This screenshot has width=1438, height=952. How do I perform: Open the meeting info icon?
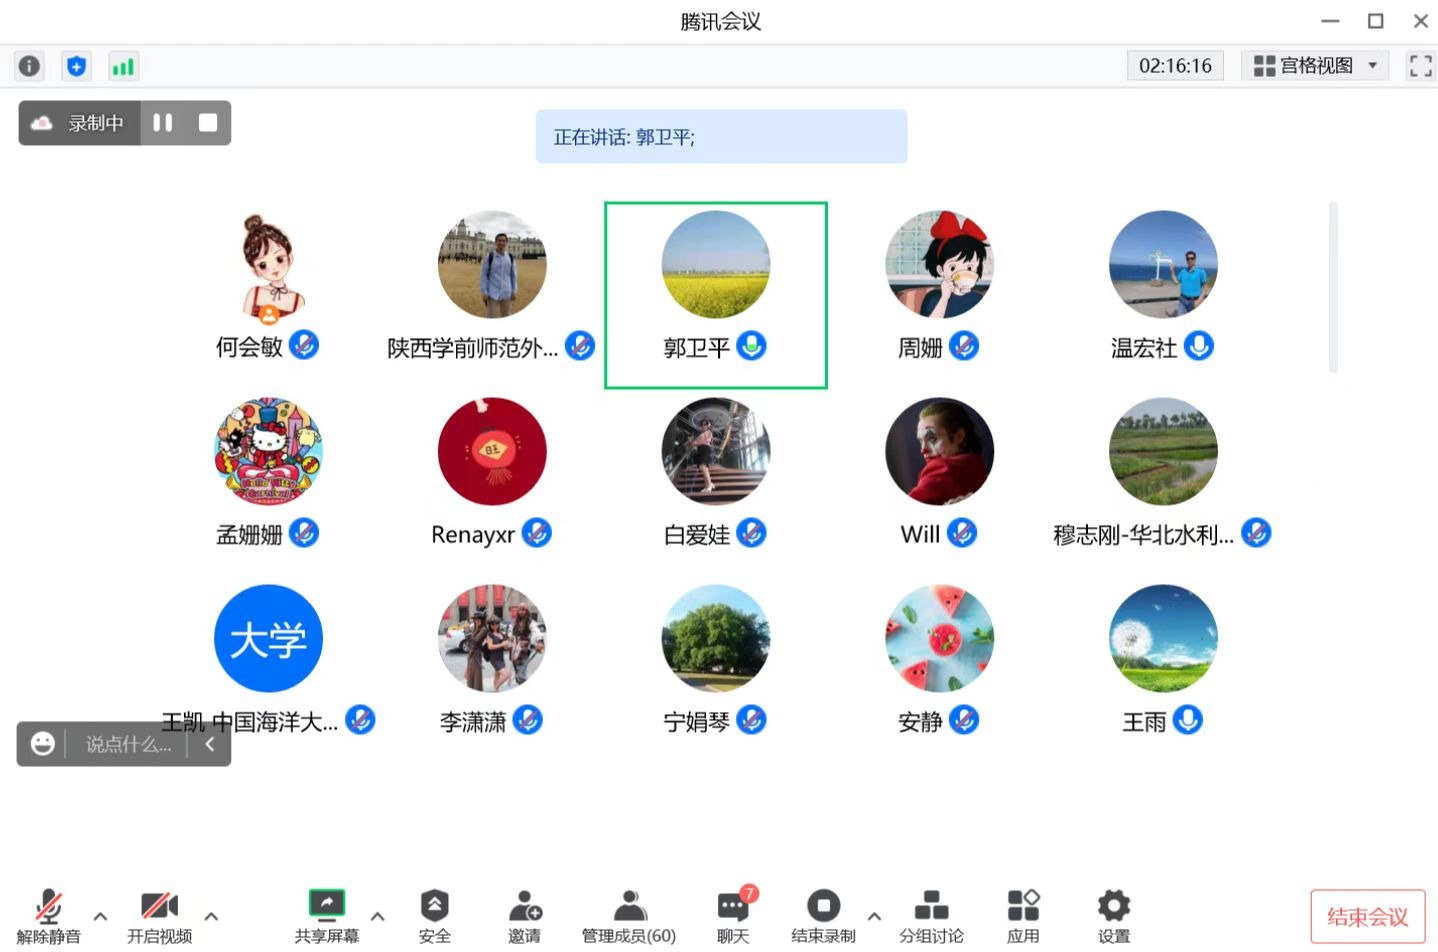point(29,66)
